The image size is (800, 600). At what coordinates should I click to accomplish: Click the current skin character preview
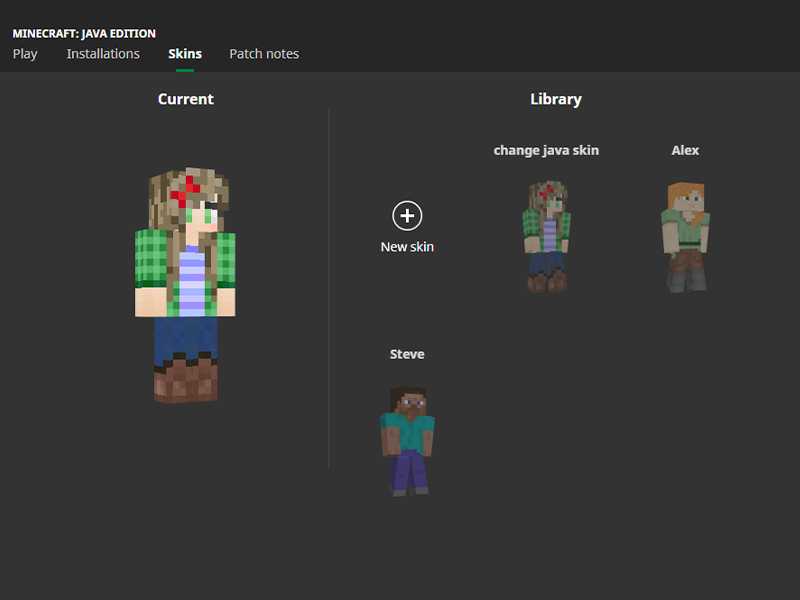[x=185, y=285]
